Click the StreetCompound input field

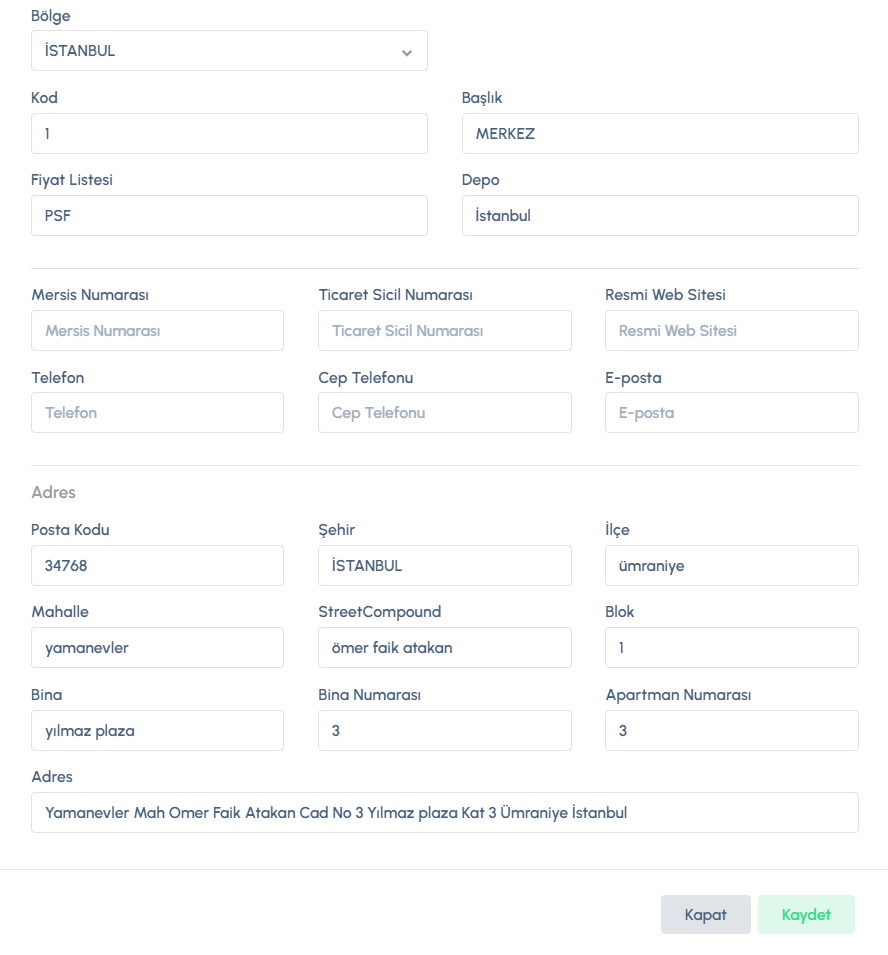(x=444, y=648)
